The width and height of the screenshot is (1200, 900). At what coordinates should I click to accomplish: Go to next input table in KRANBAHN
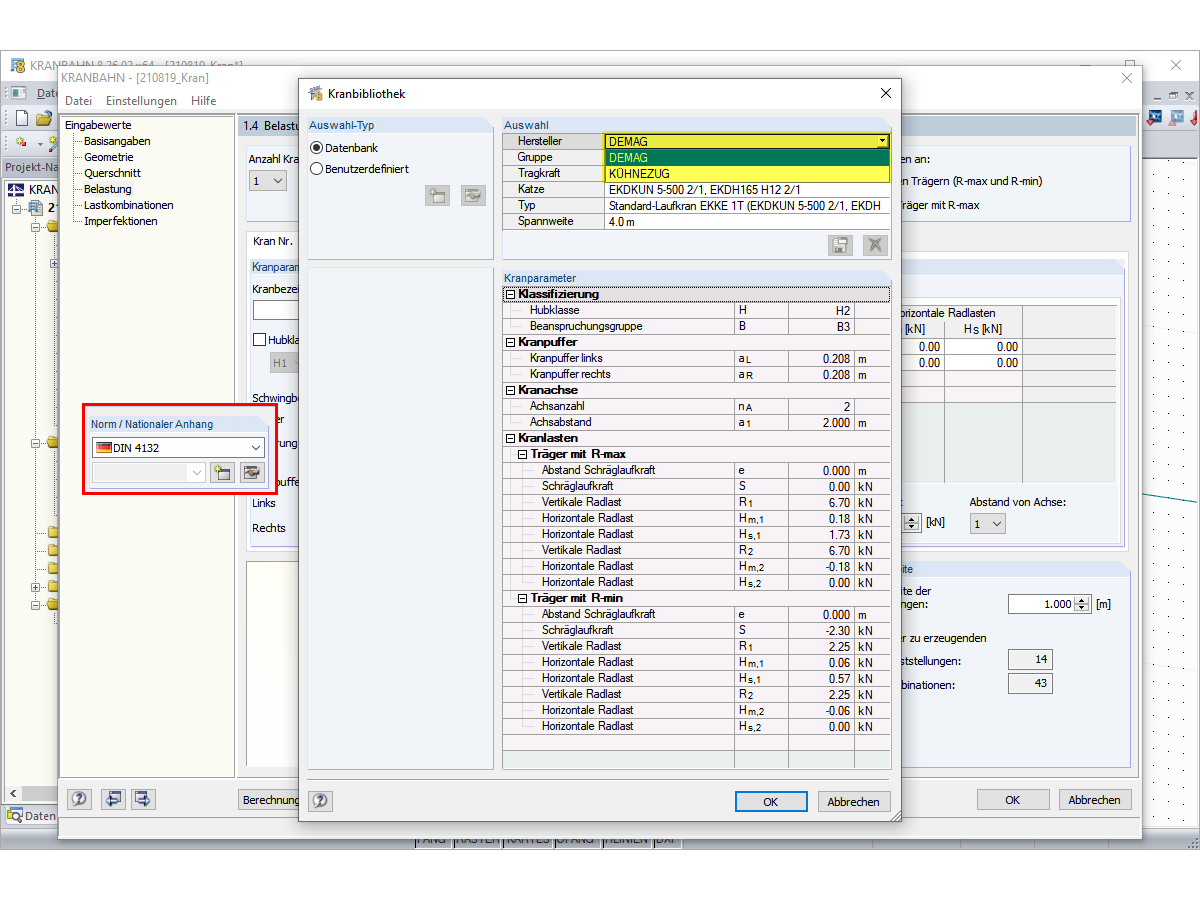click(x=143, y=799)
